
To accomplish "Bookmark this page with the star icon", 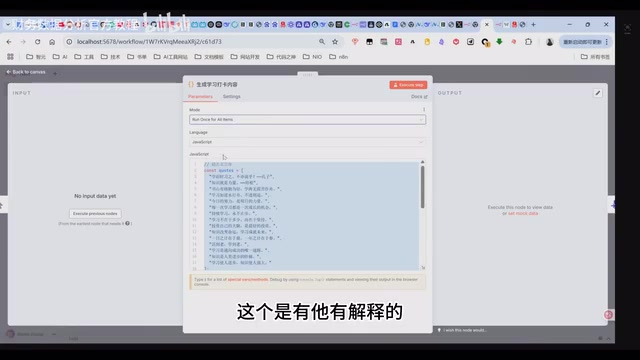I will point(335,42).
